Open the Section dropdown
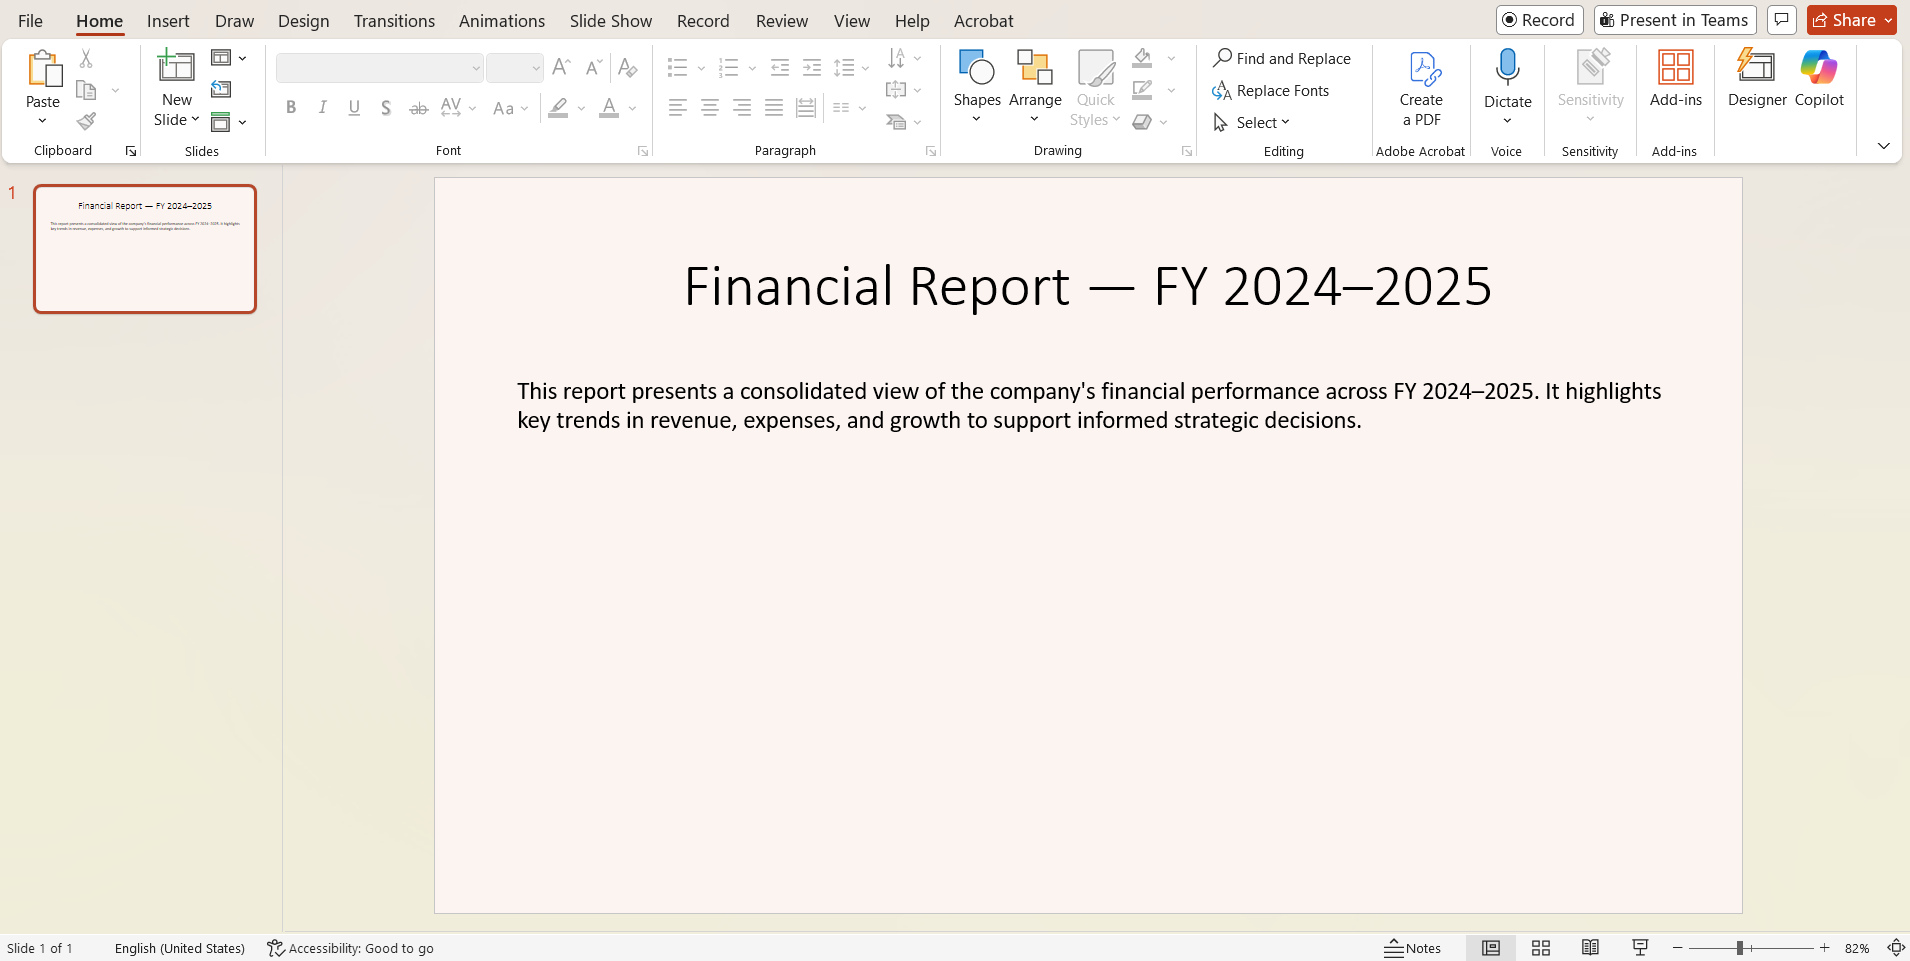Screen dimensions: 1910x961 (229, 122)
